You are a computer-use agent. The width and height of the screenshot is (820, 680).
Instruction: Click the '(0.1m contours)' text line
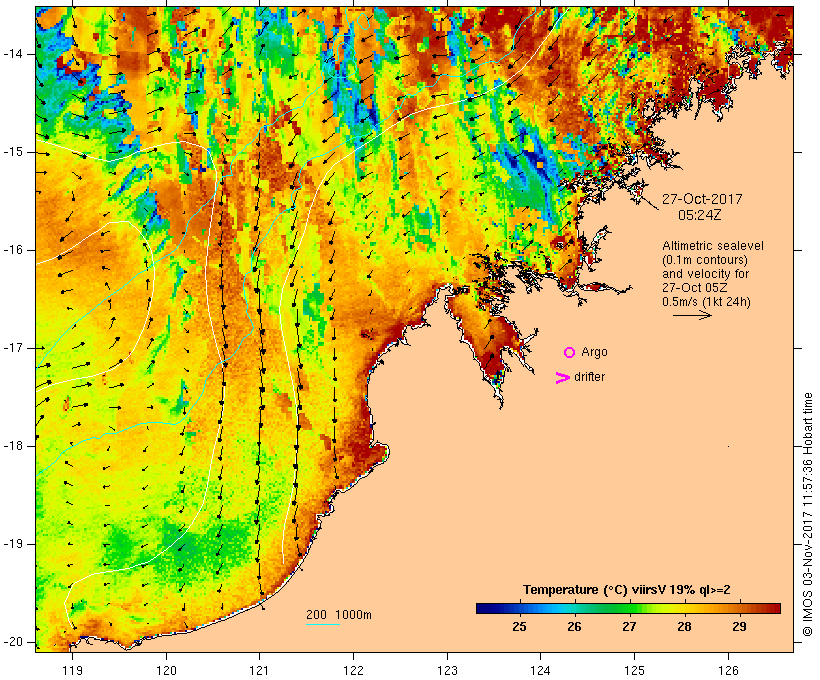click(705, 260)
